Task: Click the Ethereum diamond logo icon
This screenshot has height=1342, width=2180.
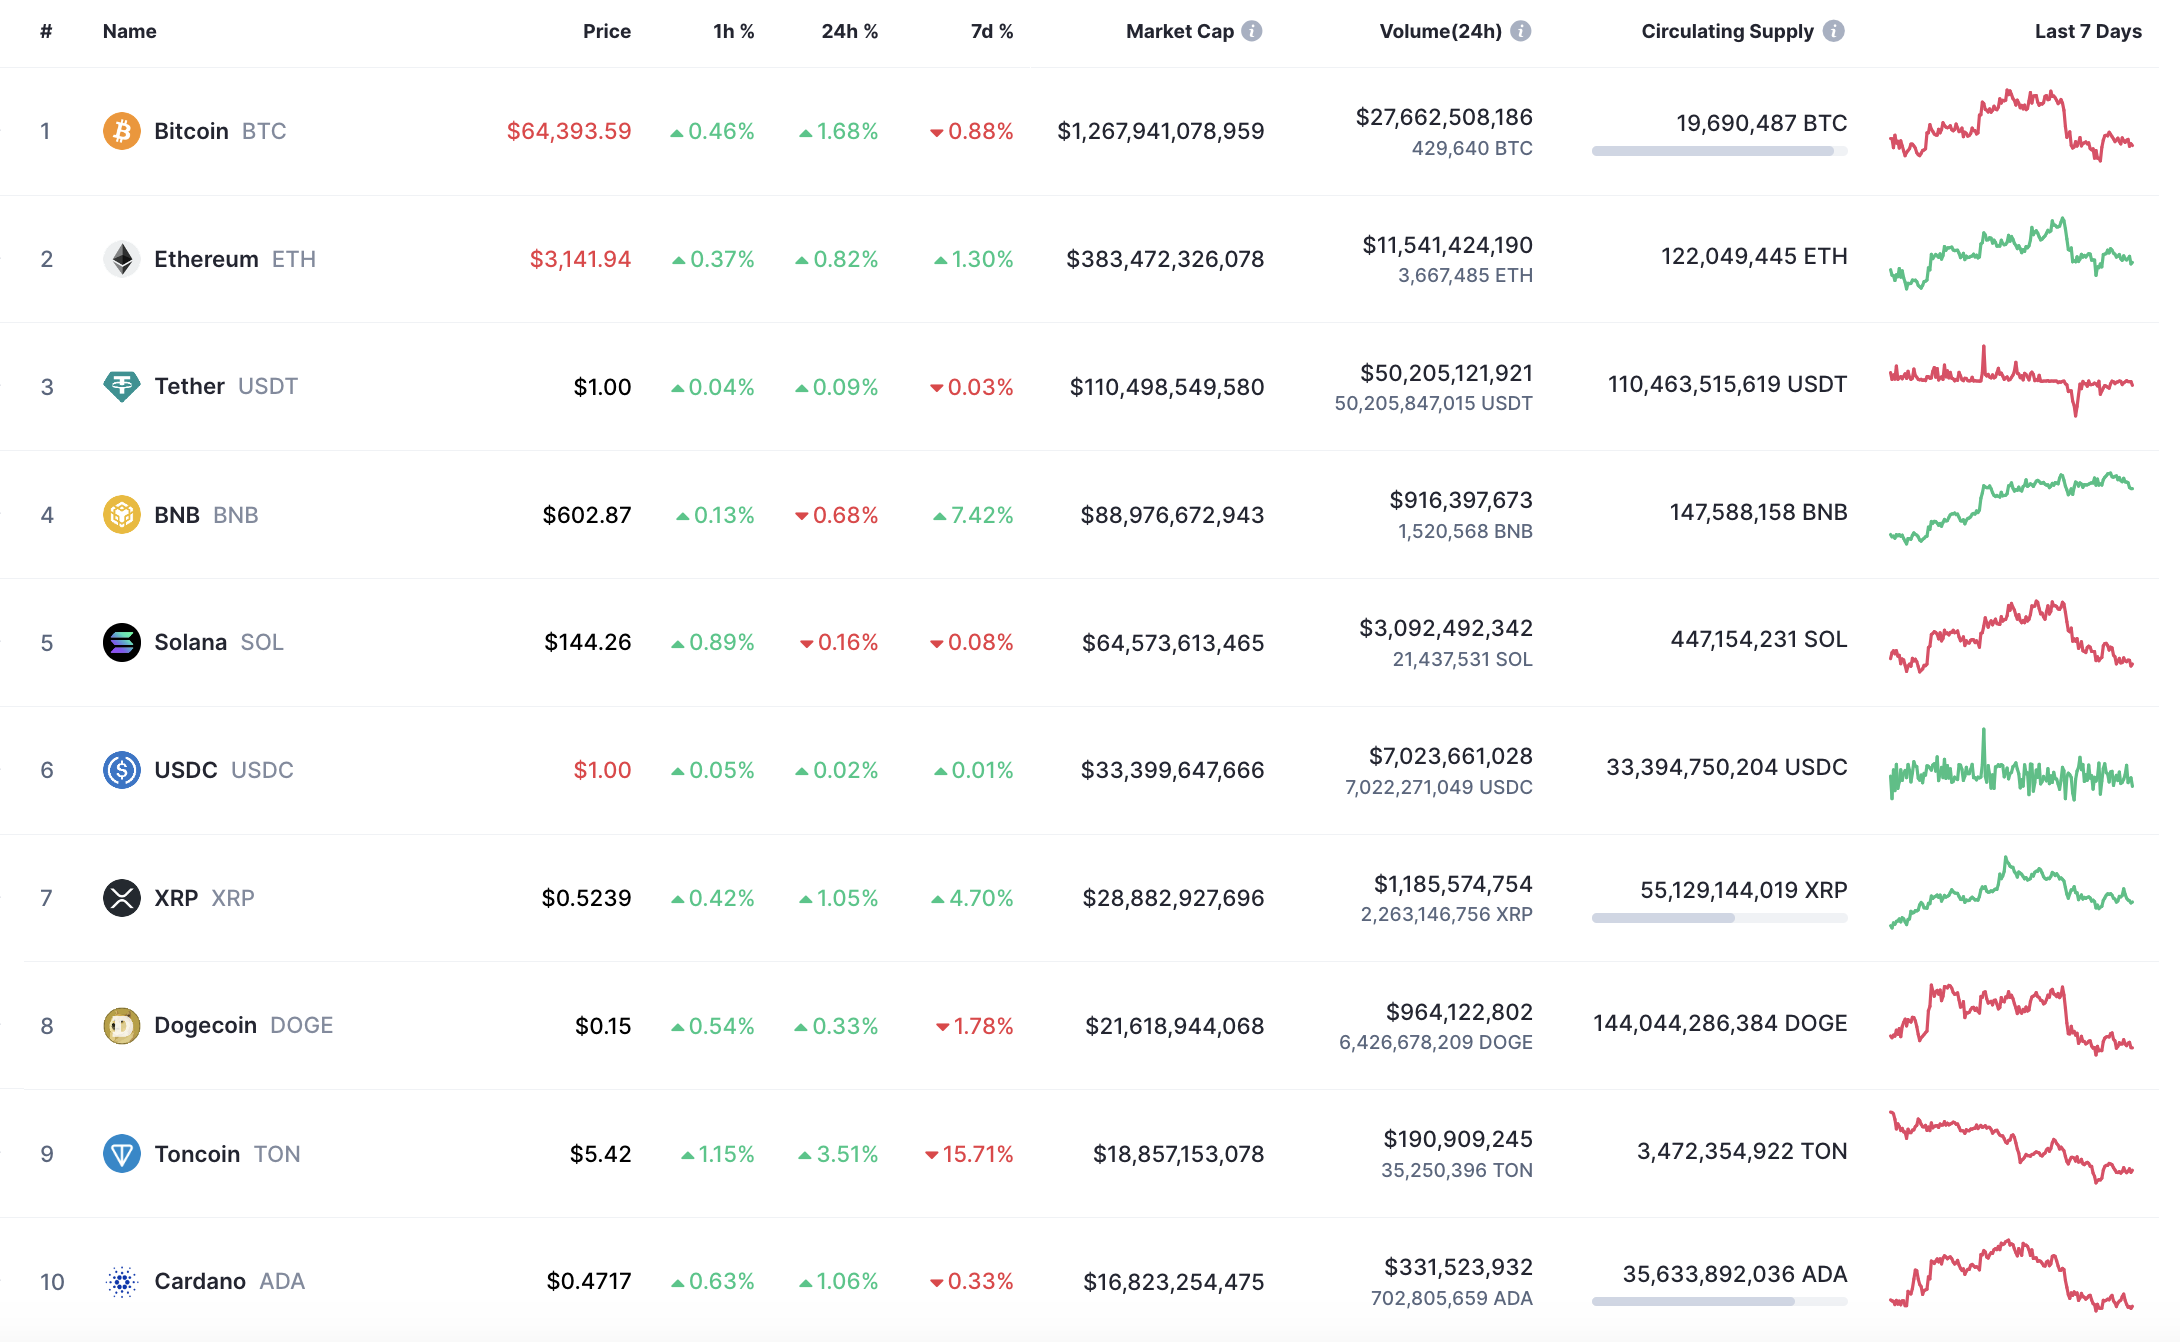Action: point(121,259)
